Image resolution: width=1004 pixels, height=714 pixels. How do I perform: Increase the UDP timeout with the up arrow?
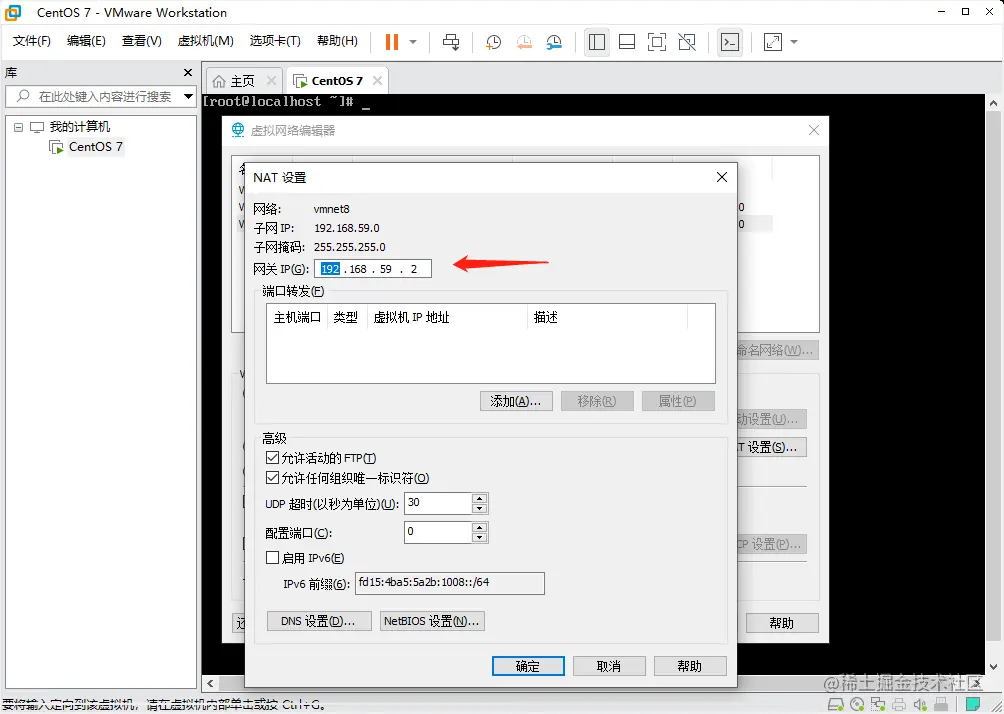click(480, 498)
